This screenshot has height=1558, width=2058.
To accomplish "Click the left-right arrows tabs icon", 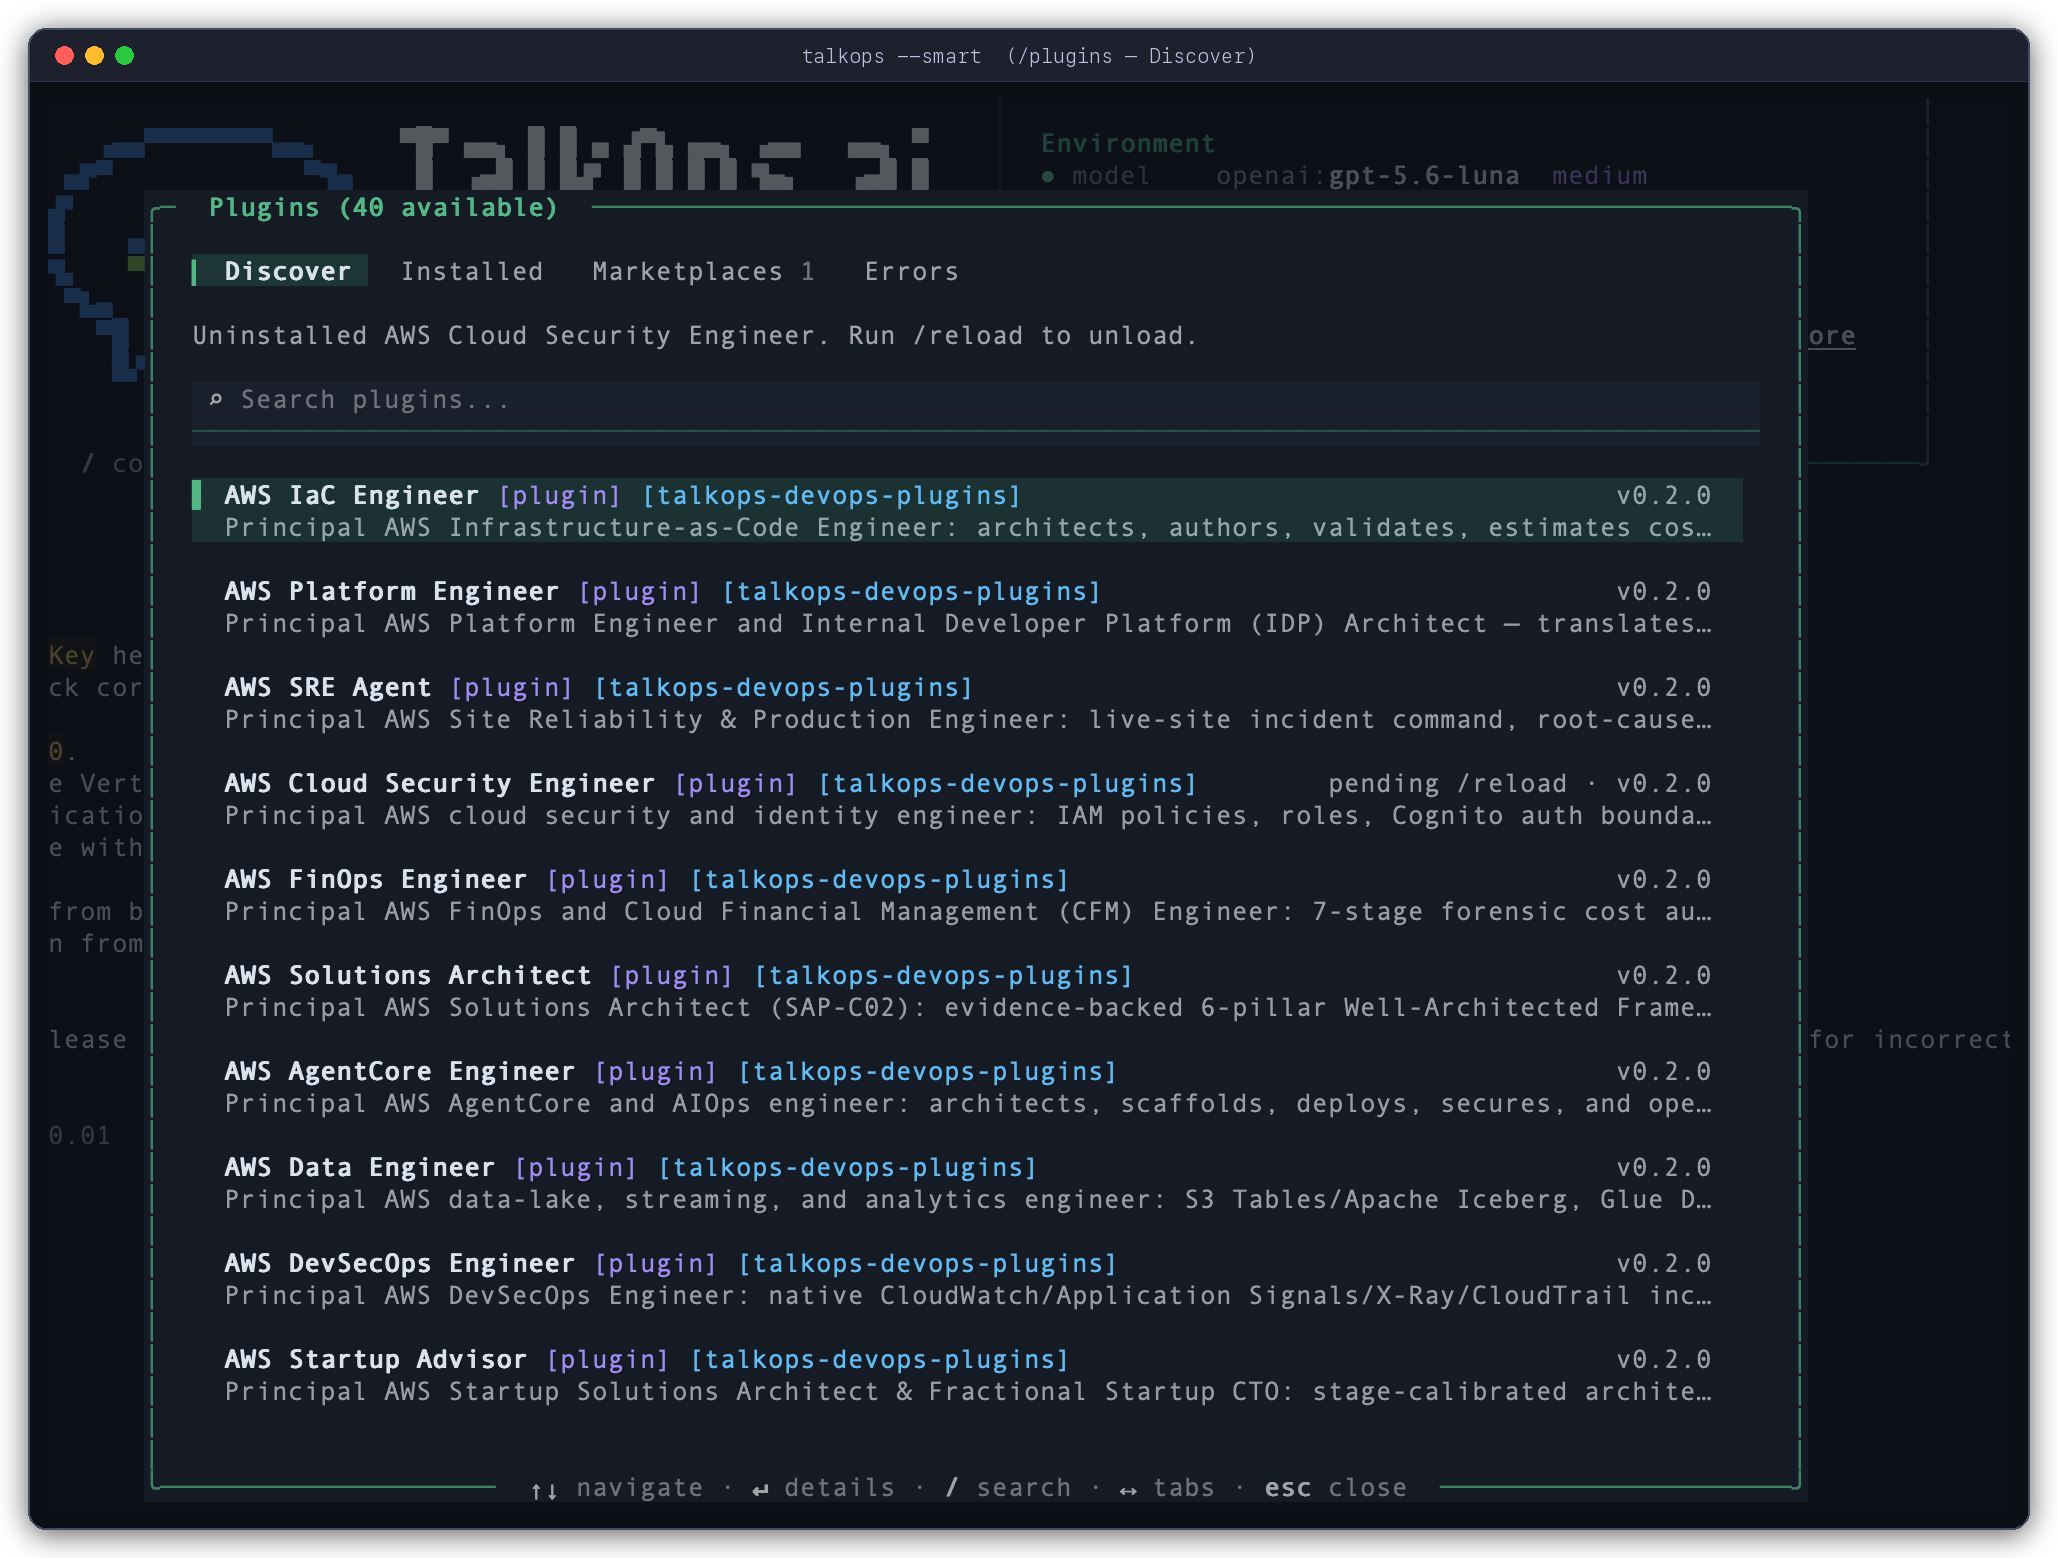I will [x=1128, y=1489].
